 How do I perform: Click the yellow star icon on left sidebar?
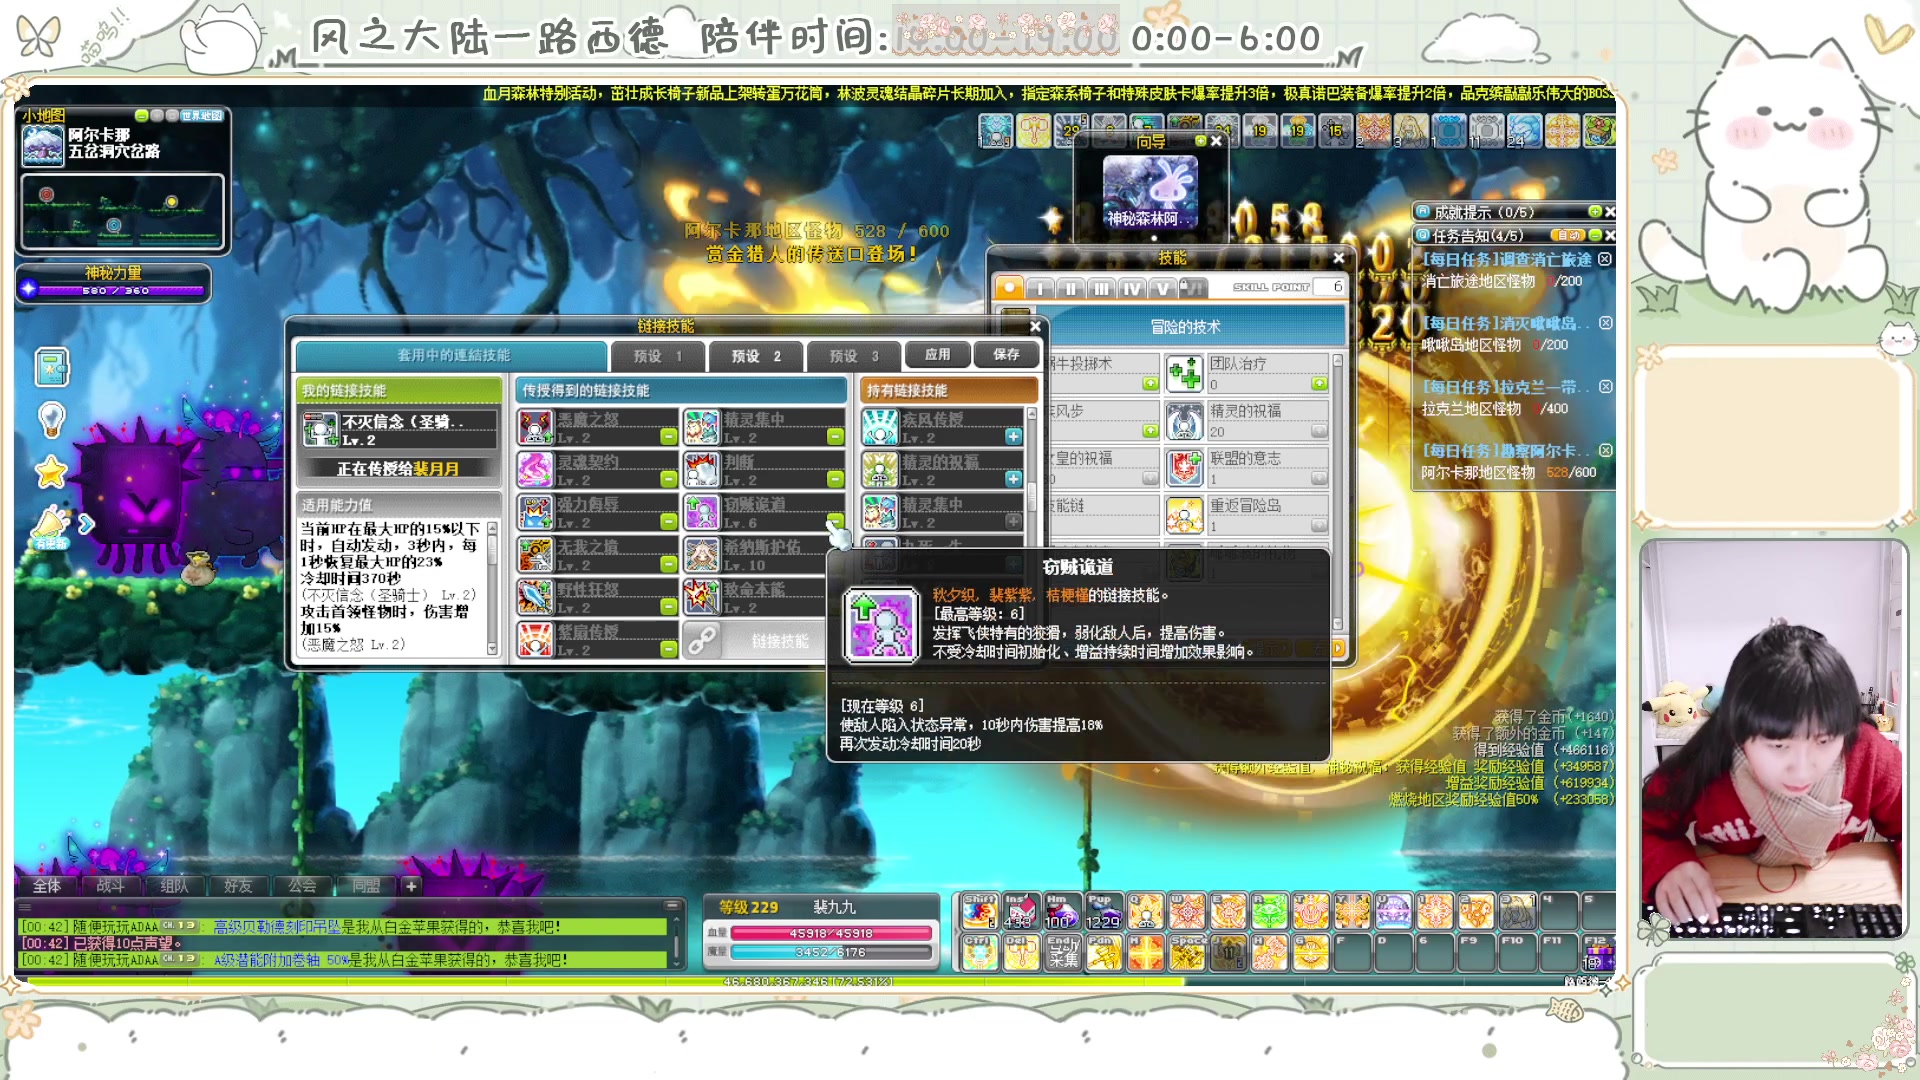(51, 472)
